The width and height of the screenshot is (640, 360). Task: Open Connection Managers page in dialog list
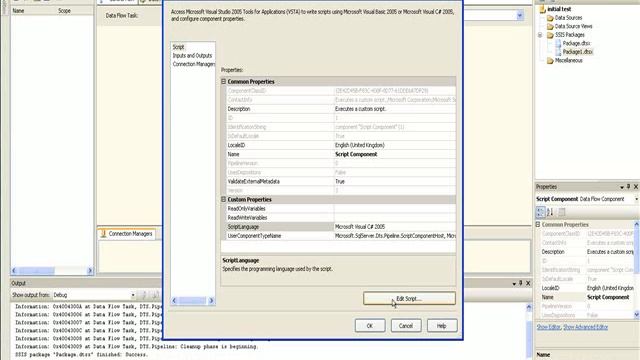click(193, 64)
